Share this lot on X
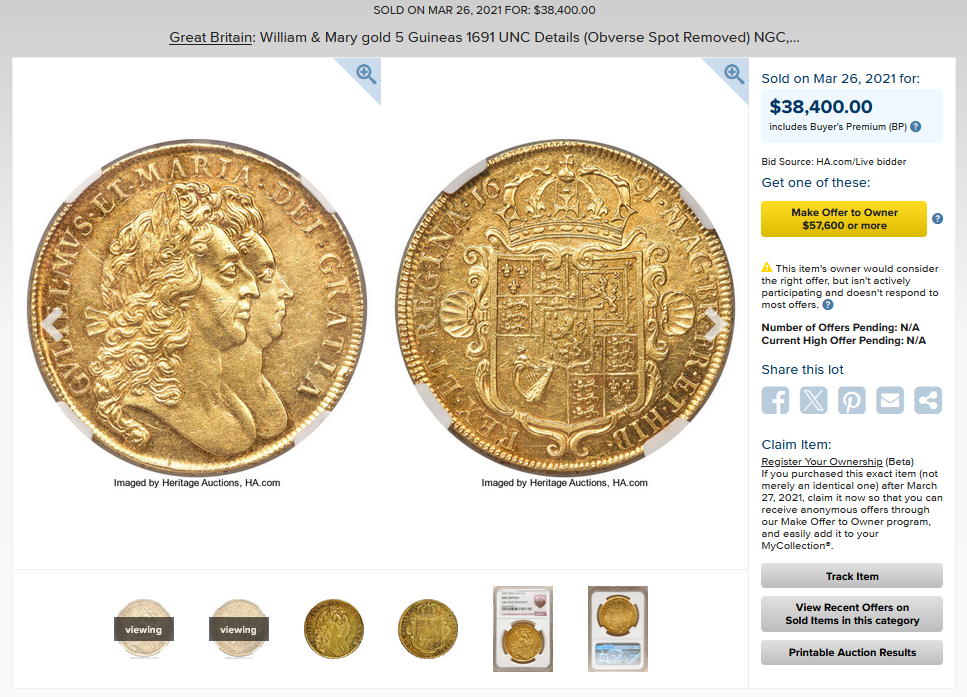This screenshot has width=967, height=697. 813,400
